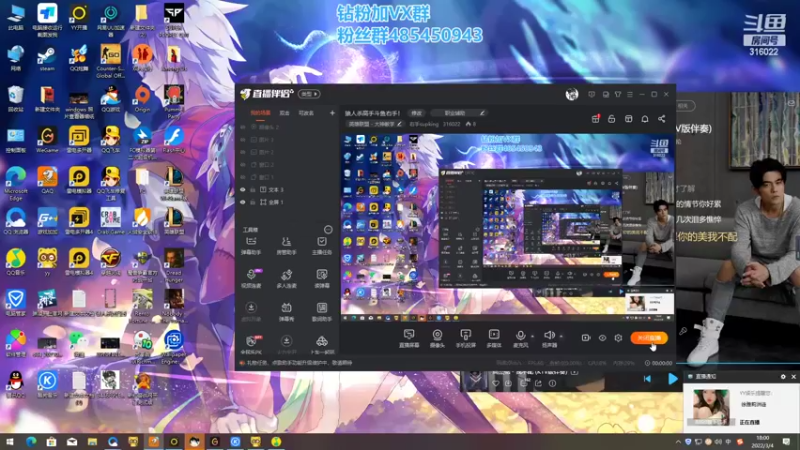800x450 pixels.
Task: Open the notification bell in streaming app
Action: pyautogui.click(x=645, y=119)
